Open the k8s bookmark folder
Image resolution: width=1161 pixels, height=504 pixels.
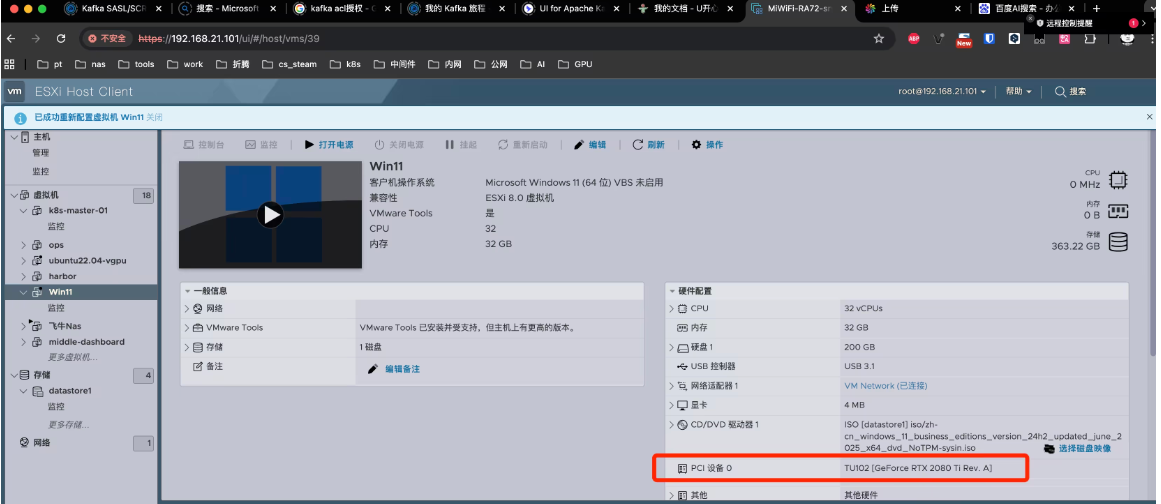346,64
